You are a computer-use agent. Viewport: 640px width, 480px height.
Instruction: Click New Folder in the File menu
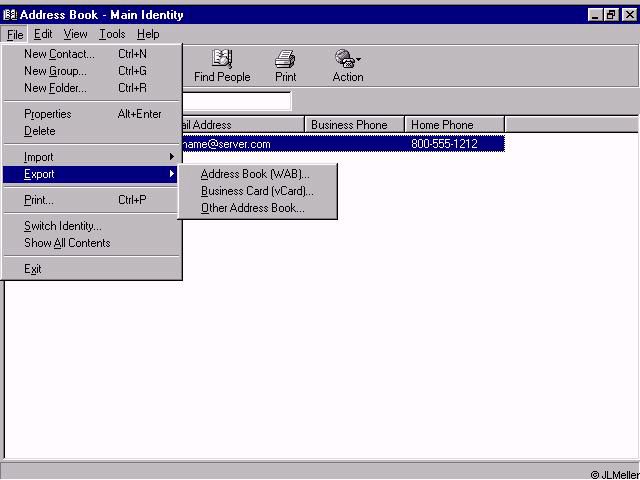click(55, 88)
